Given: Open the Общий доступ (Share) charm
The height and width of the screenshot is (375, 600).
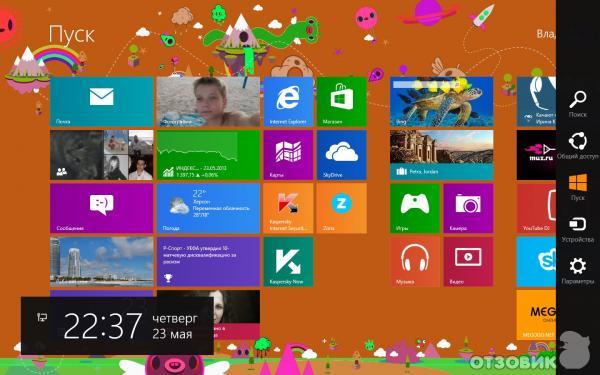Looking at the screenshot, I should click(x=578, y=145).
